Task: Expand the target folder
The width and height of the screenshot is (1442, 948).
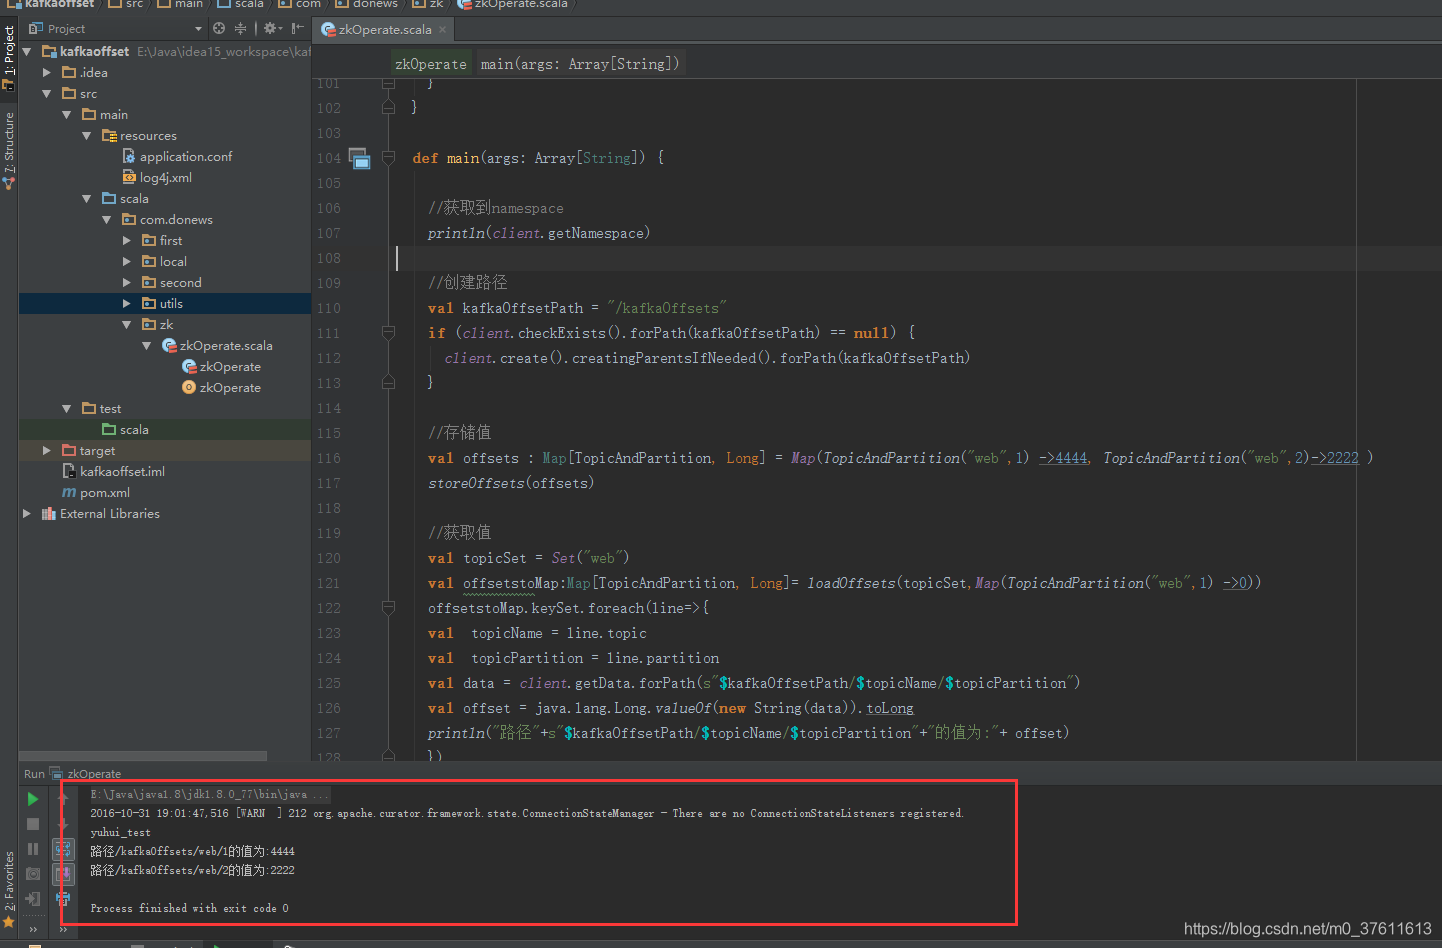Action: tap(47, 450)
